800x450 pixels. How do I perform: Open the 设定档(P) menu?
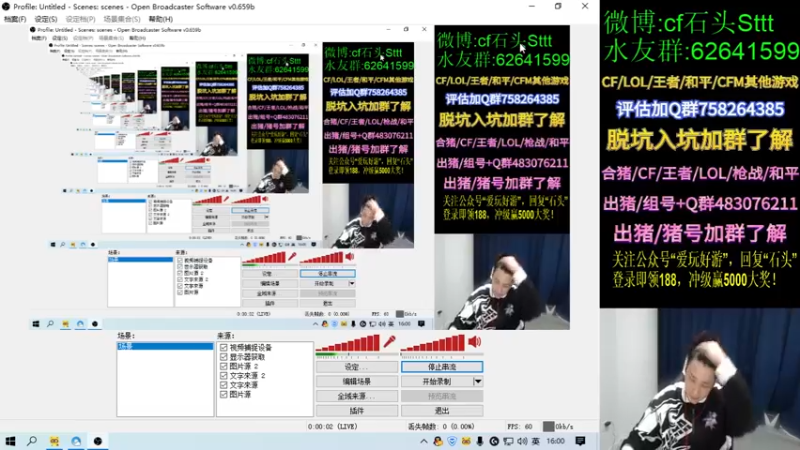tap(80, 19)
